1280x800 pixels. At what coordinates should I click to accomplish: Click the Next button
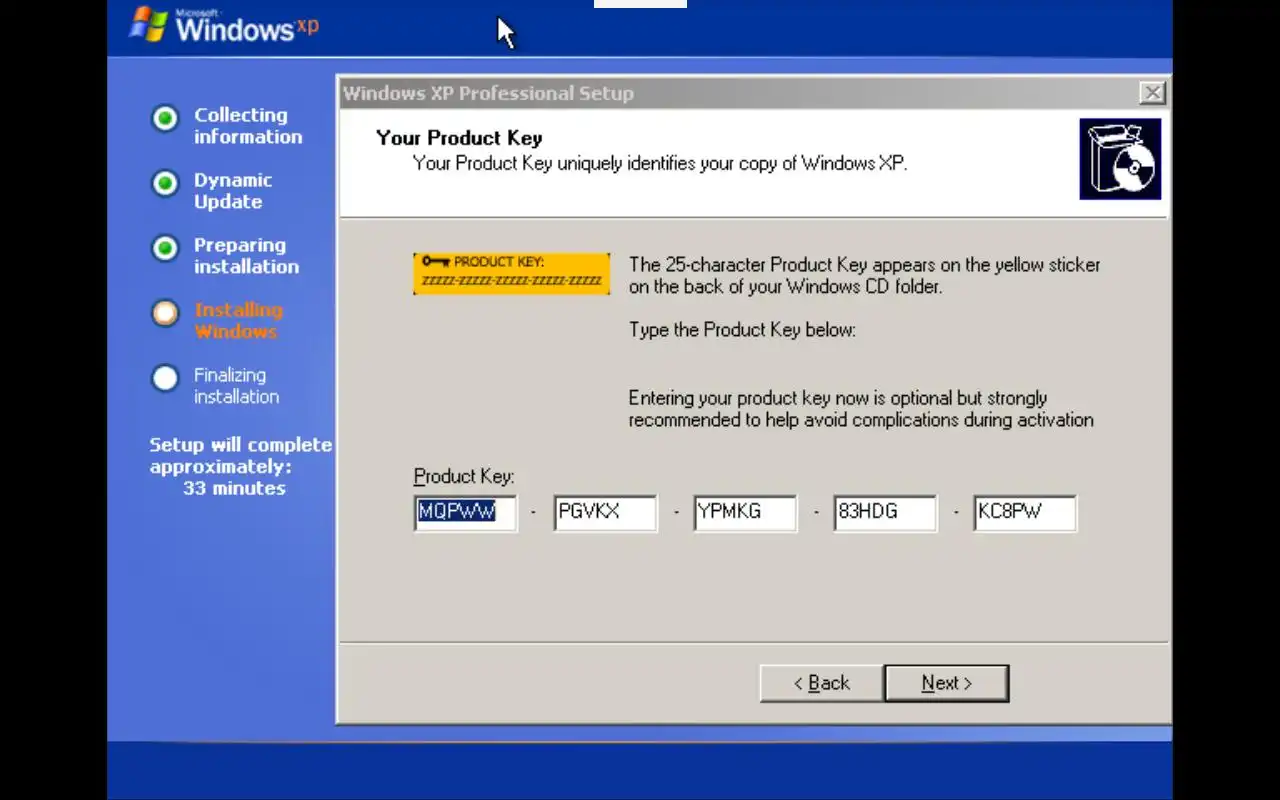pos(946,683)
